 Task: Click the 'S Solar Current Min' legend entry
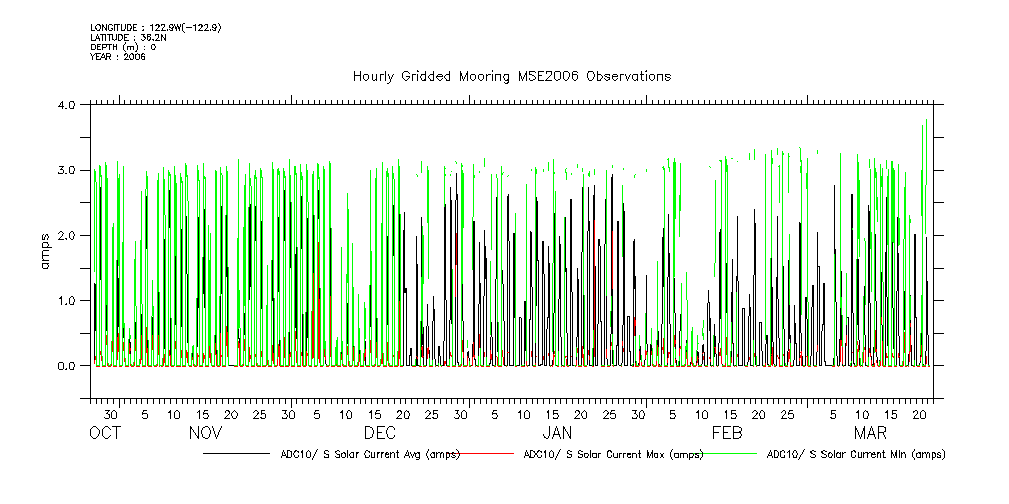point(855,454)
